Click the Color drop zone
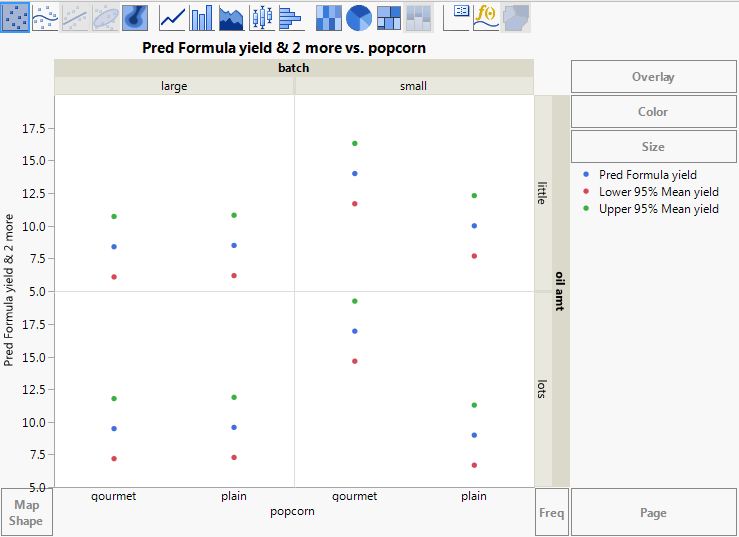 (x=652, y=112)
